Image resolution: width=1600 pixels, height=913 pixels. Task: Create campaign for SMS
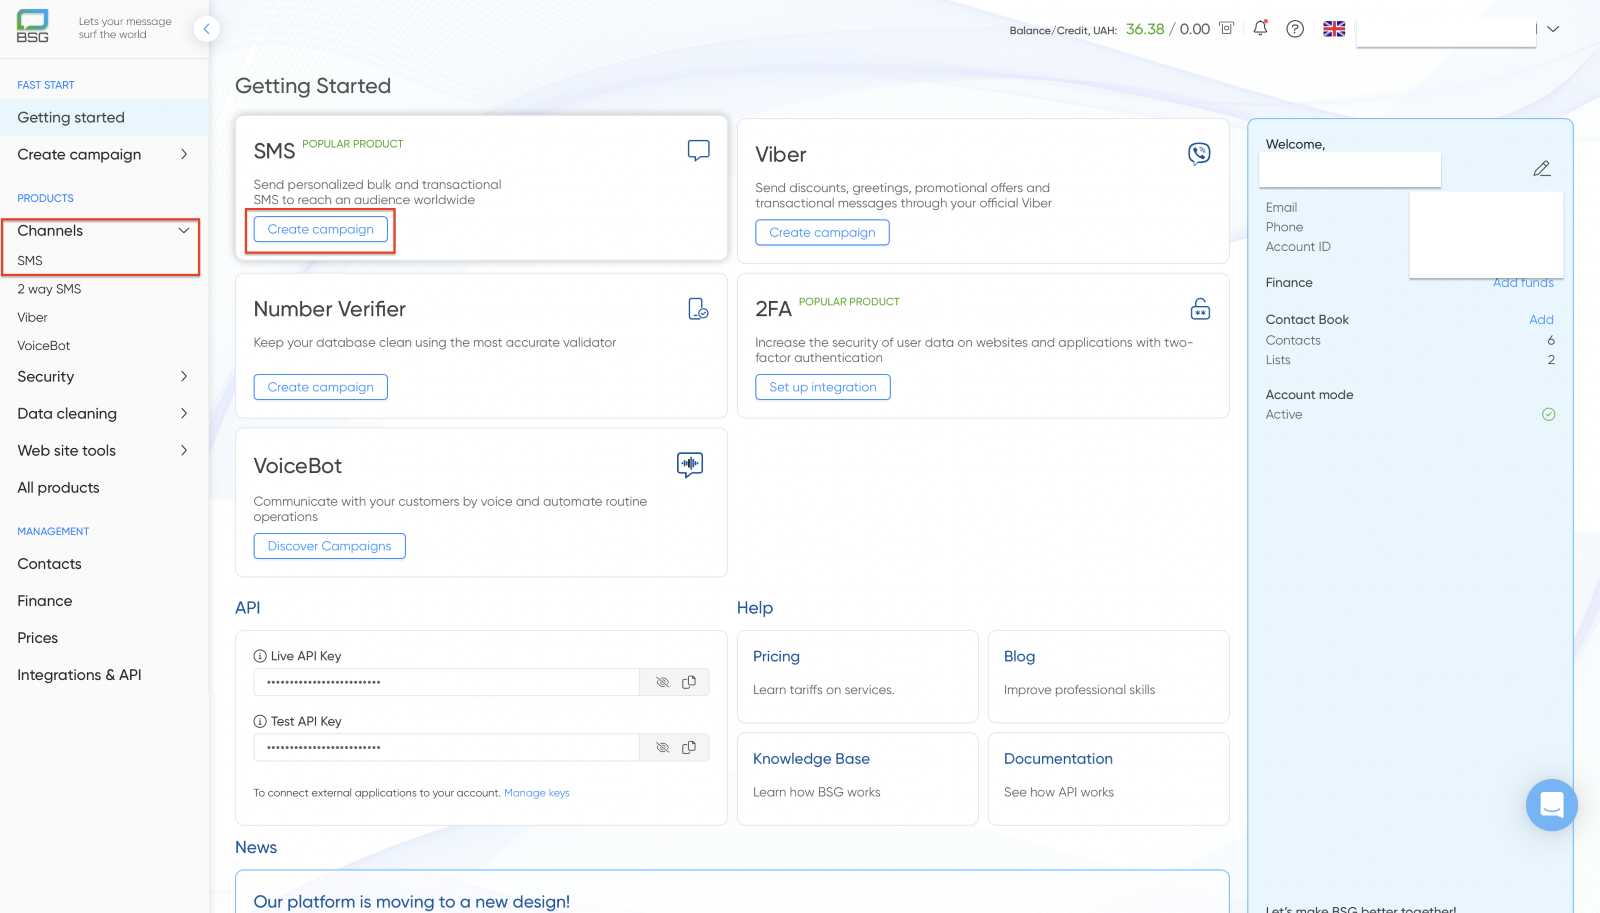320,229
